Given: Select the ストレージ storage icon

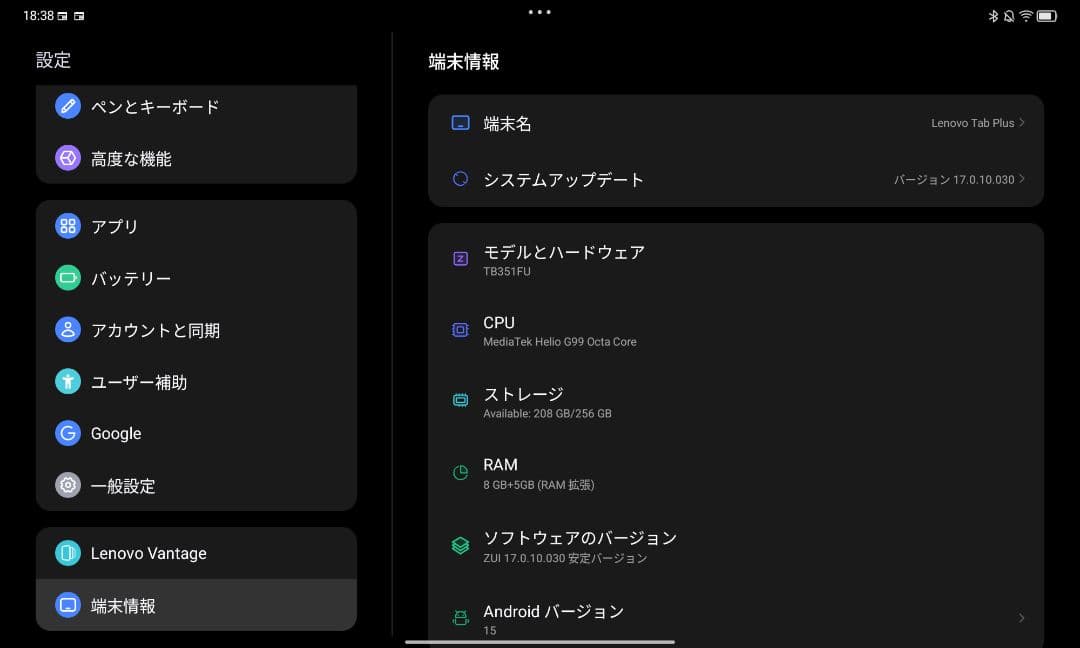Looking at the screenshot, I should [x=460, y=400].
